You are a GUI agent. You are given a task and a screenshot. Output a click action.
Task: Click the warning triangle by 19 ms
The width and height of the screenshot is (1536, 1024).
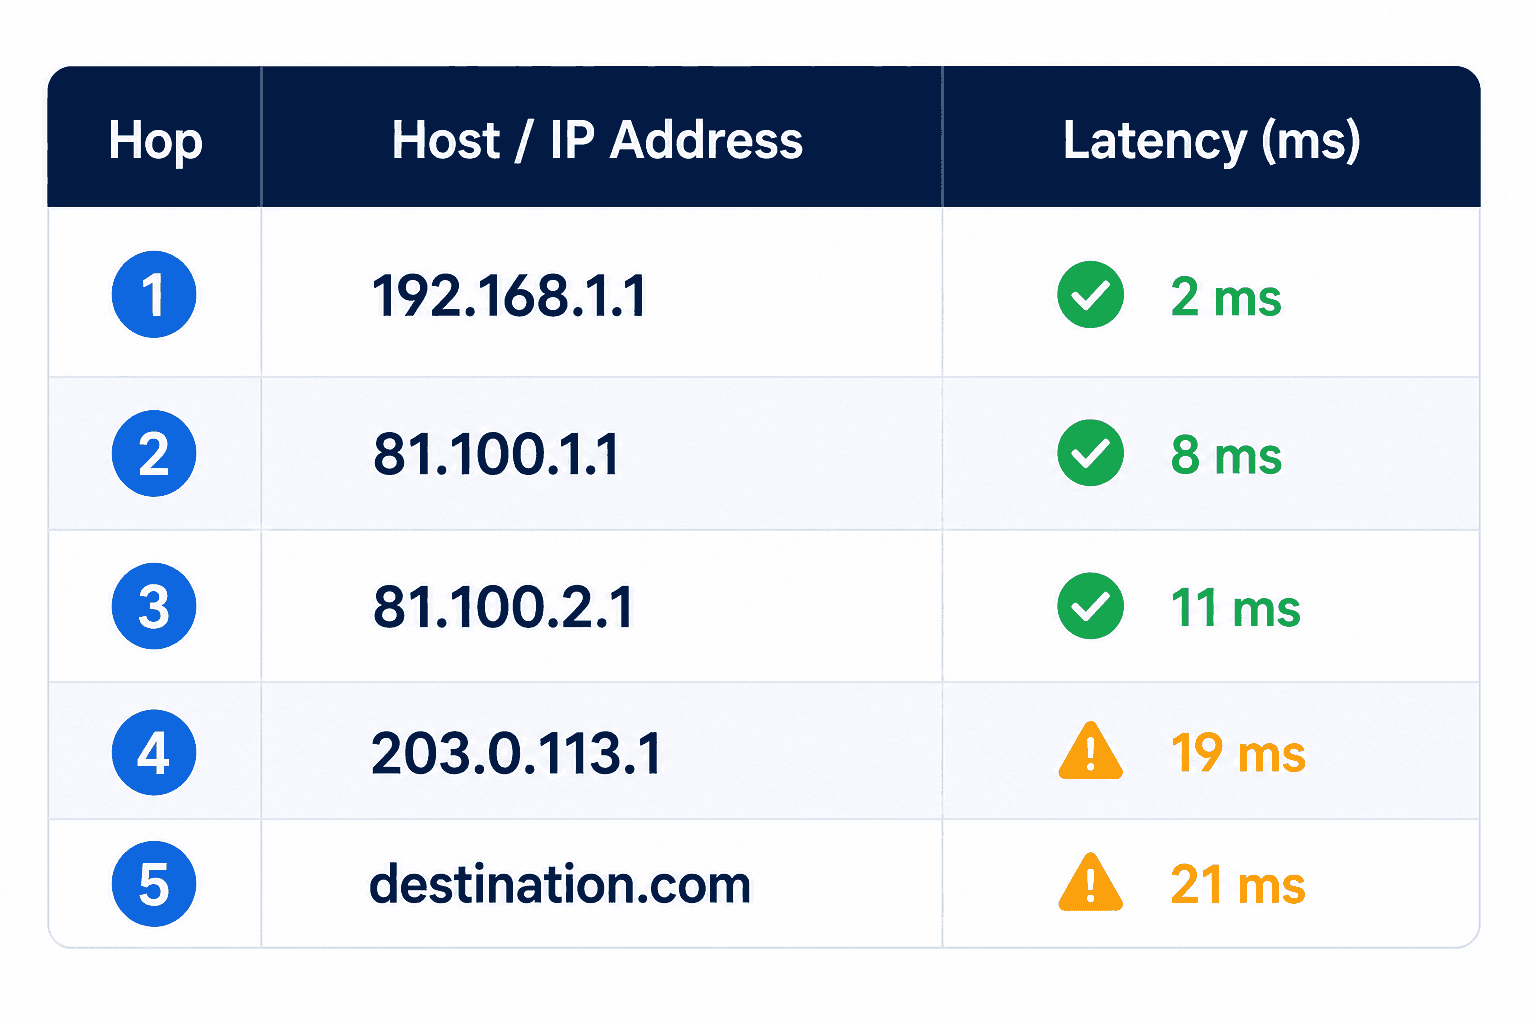[x=1091, y=751]
